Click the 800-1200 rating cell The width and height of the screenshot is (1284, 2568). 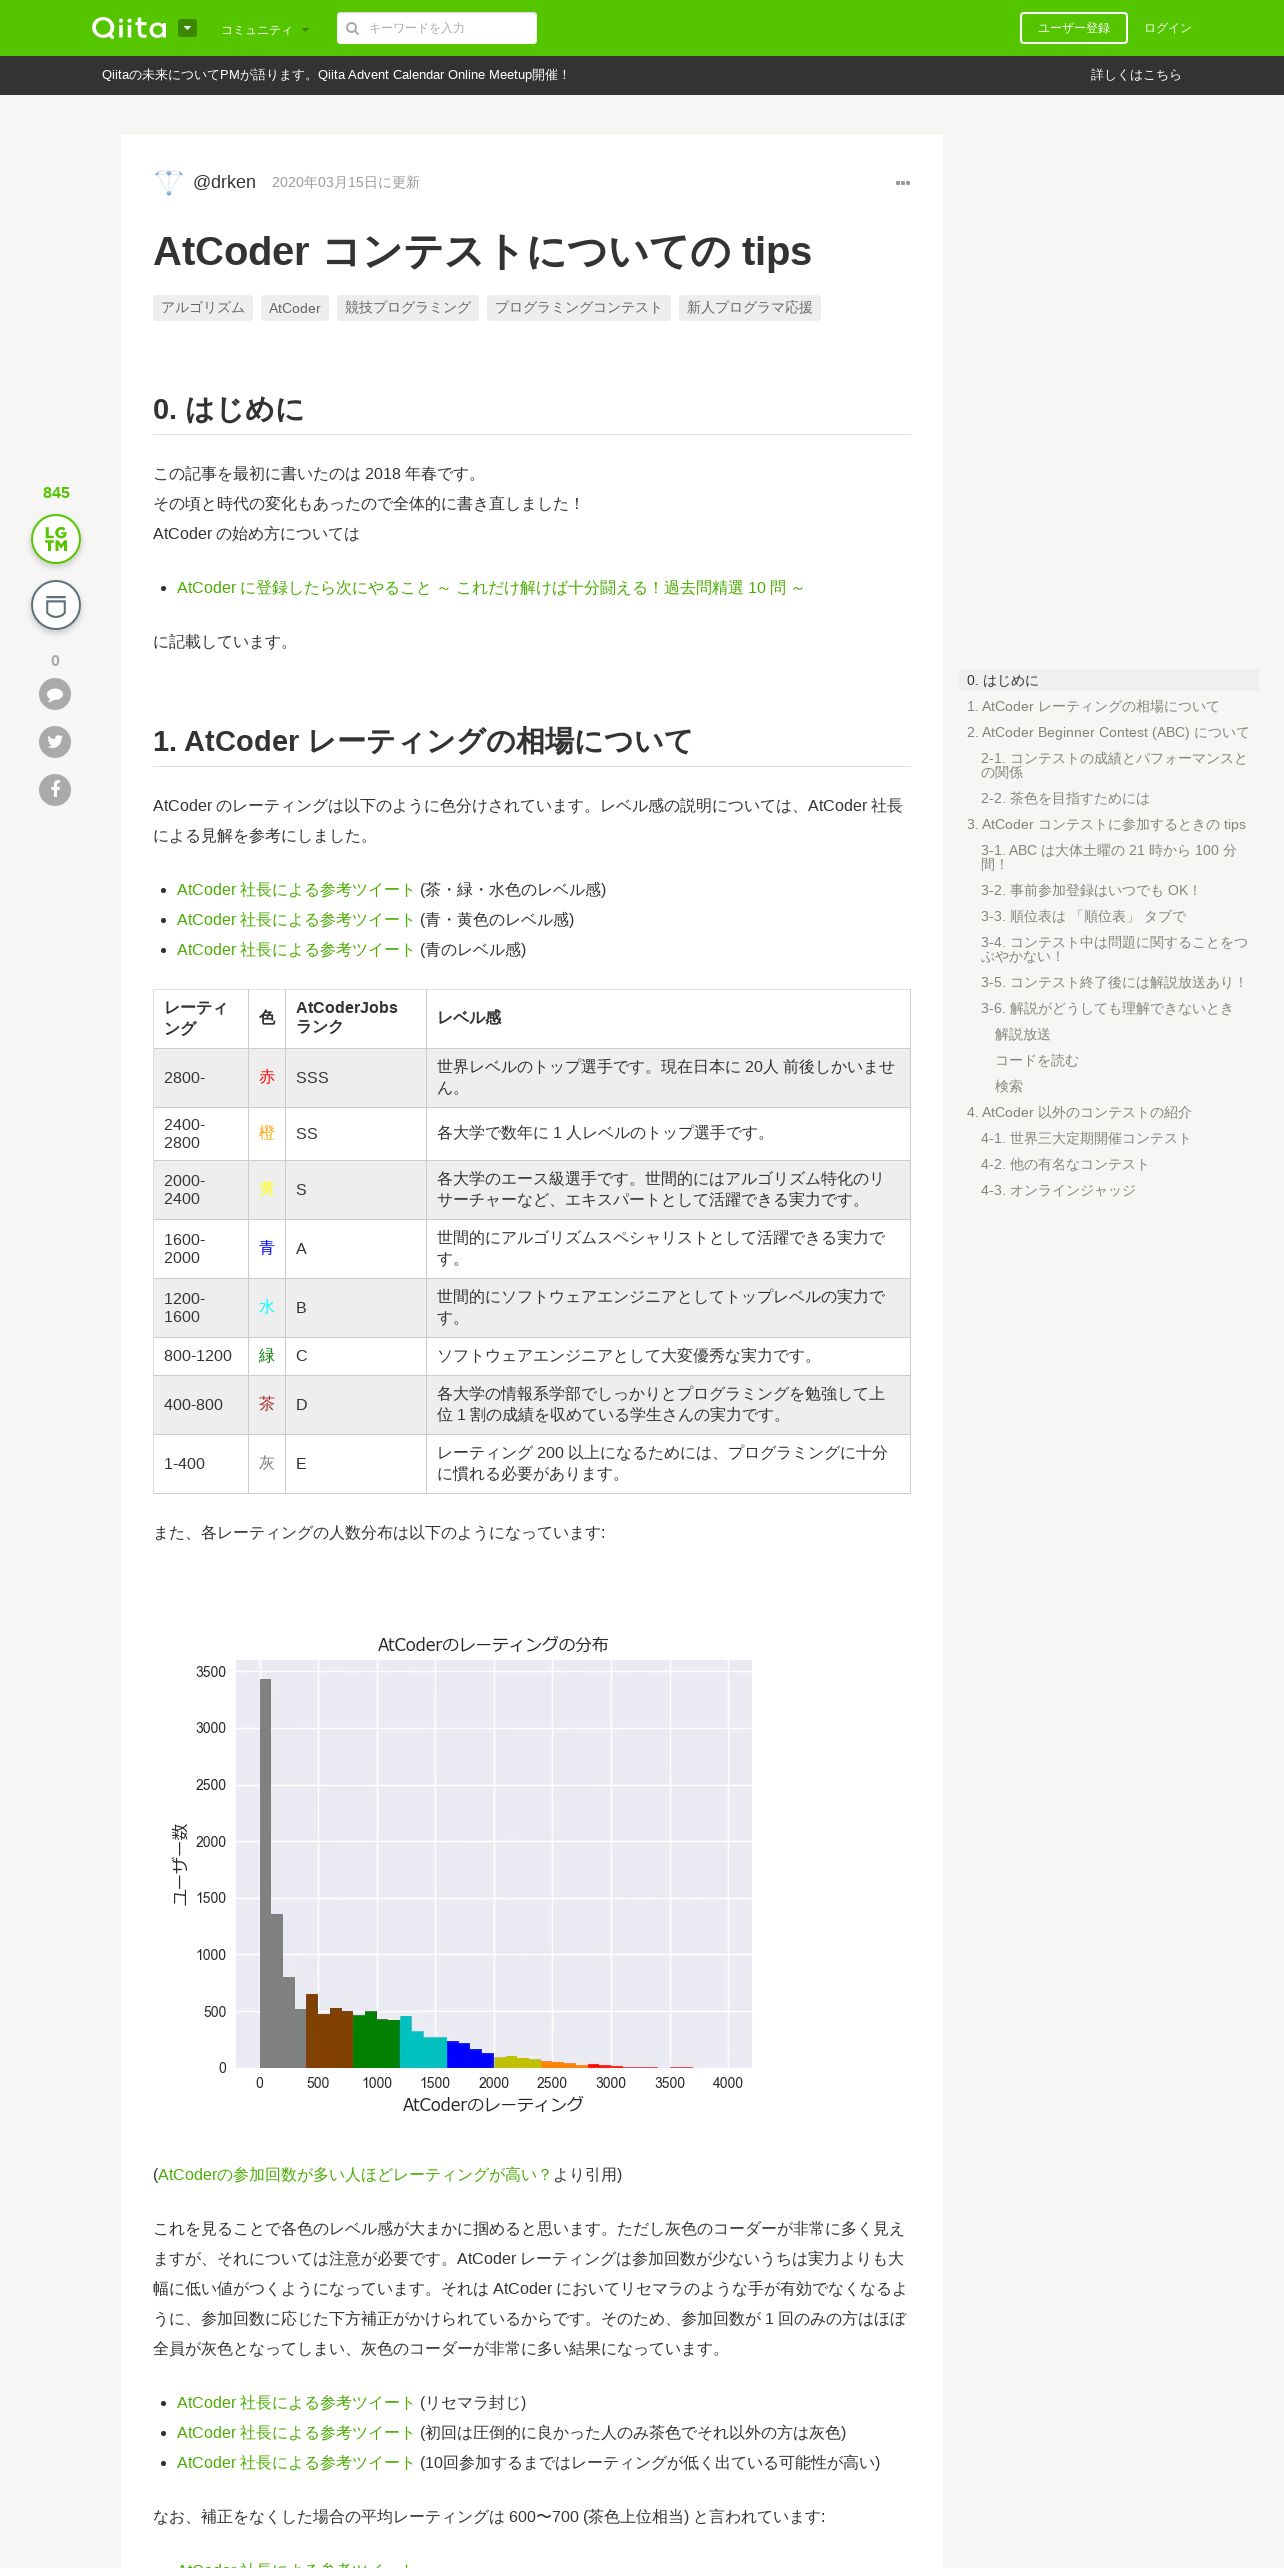coord(201,1356)
